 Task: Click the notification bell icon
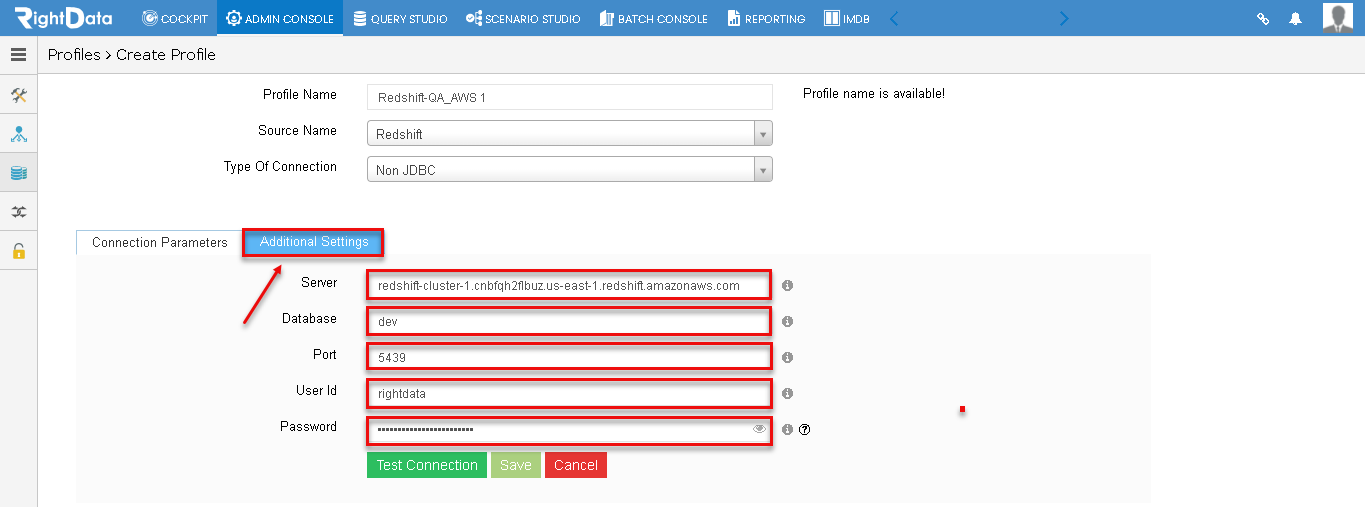1296,18
